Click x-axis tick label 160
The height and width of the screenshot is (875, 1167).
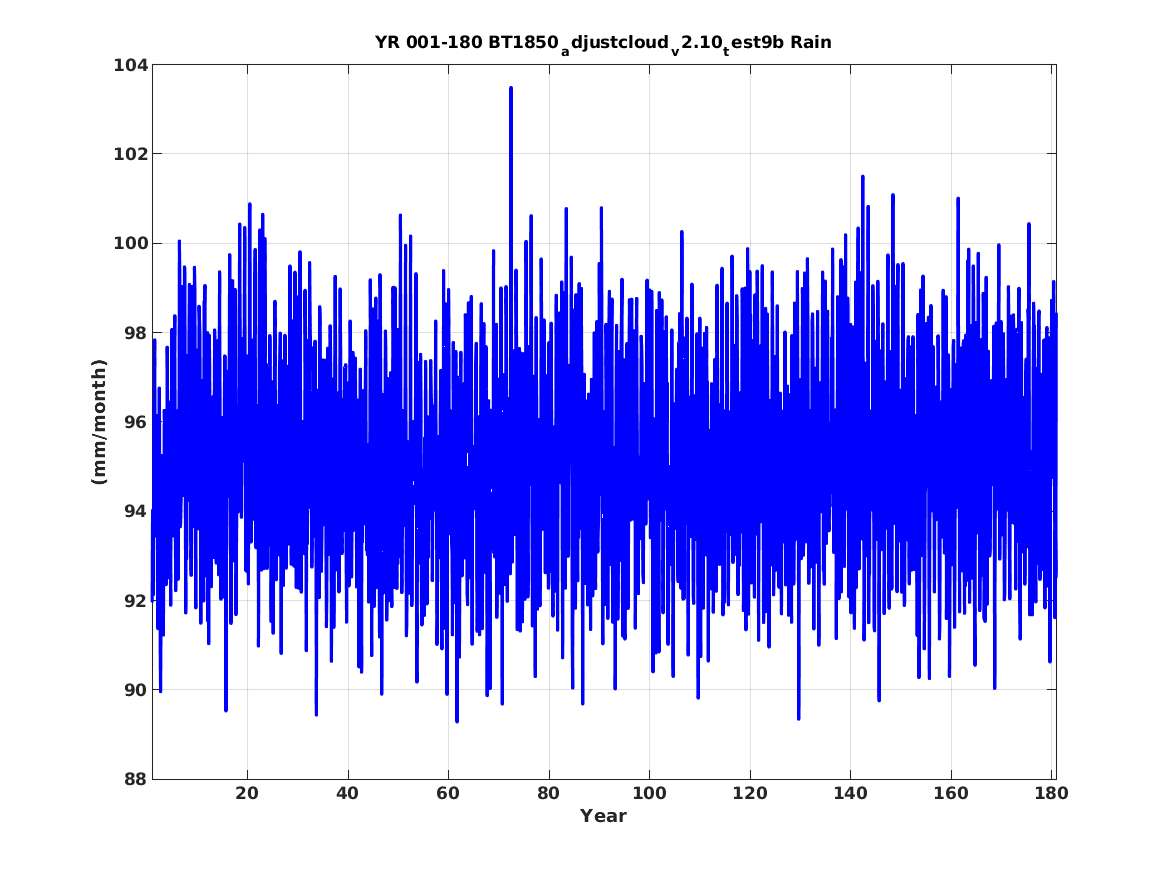pos(950,793)
